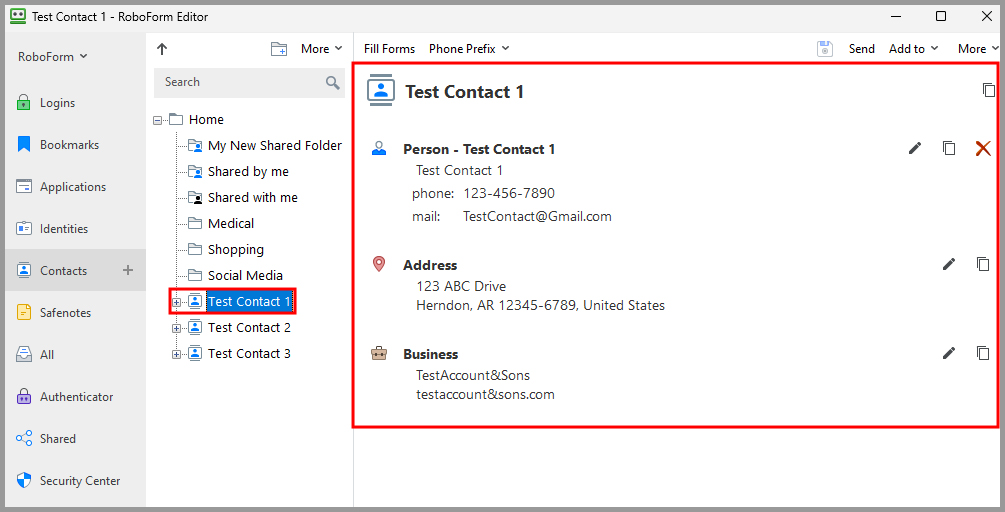Viewport: 1005px width, 512px height.
Task: Expand Test Contact 1 tree node
Action: tap(177, 302)
